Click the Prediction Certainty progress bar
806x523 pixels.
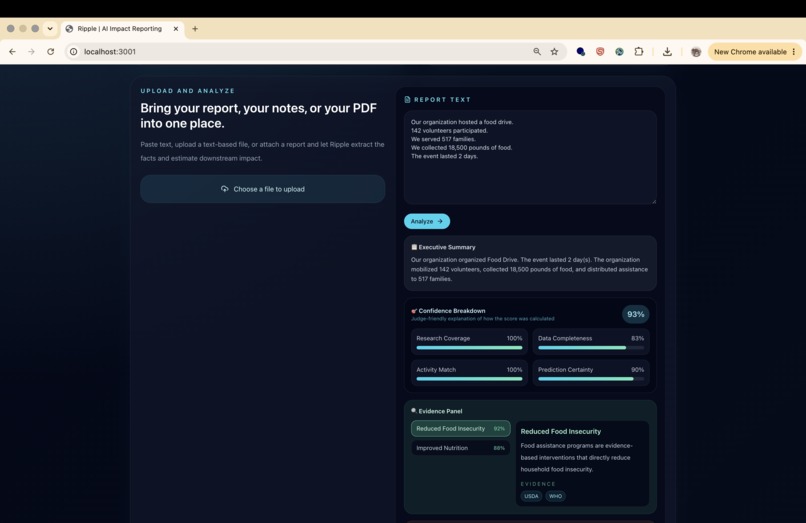pos(591,379)
